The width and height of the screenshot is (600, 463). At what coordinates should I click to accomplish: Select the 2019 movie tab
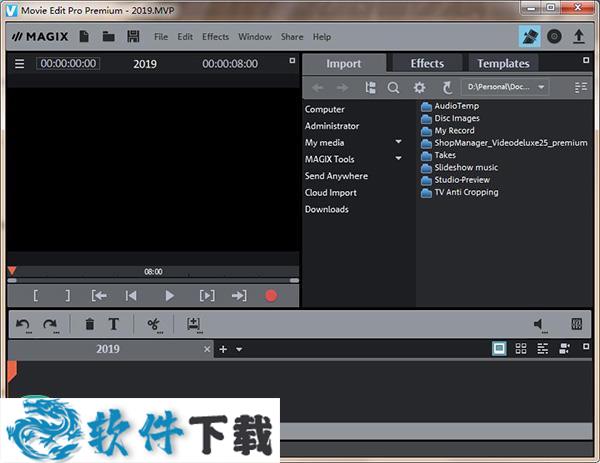click(x=108, y=349)
